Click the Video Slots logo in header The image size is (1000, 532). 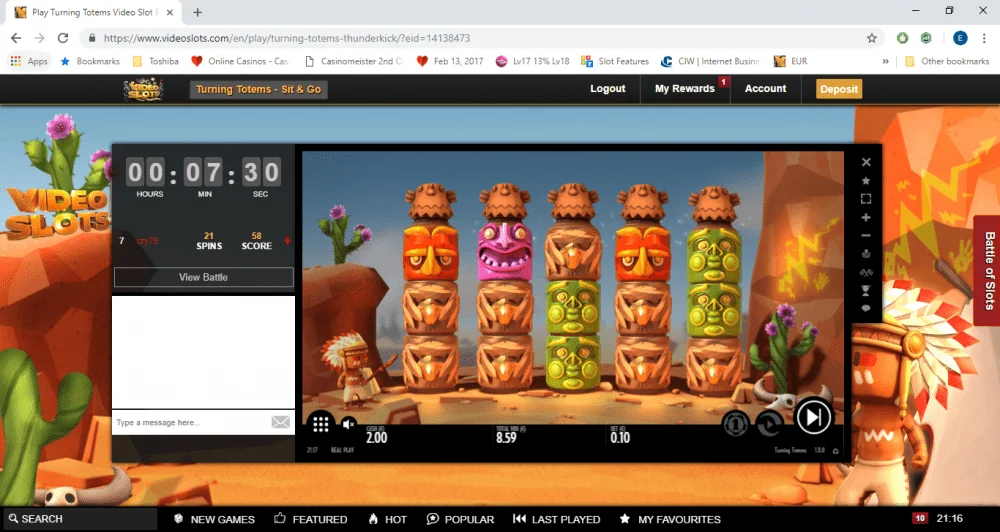(x=143, y=89)
